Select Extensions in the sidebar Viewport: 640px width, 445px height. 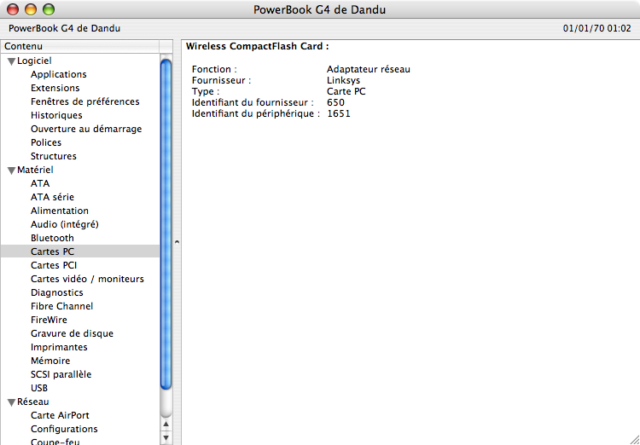pos(55,88)
